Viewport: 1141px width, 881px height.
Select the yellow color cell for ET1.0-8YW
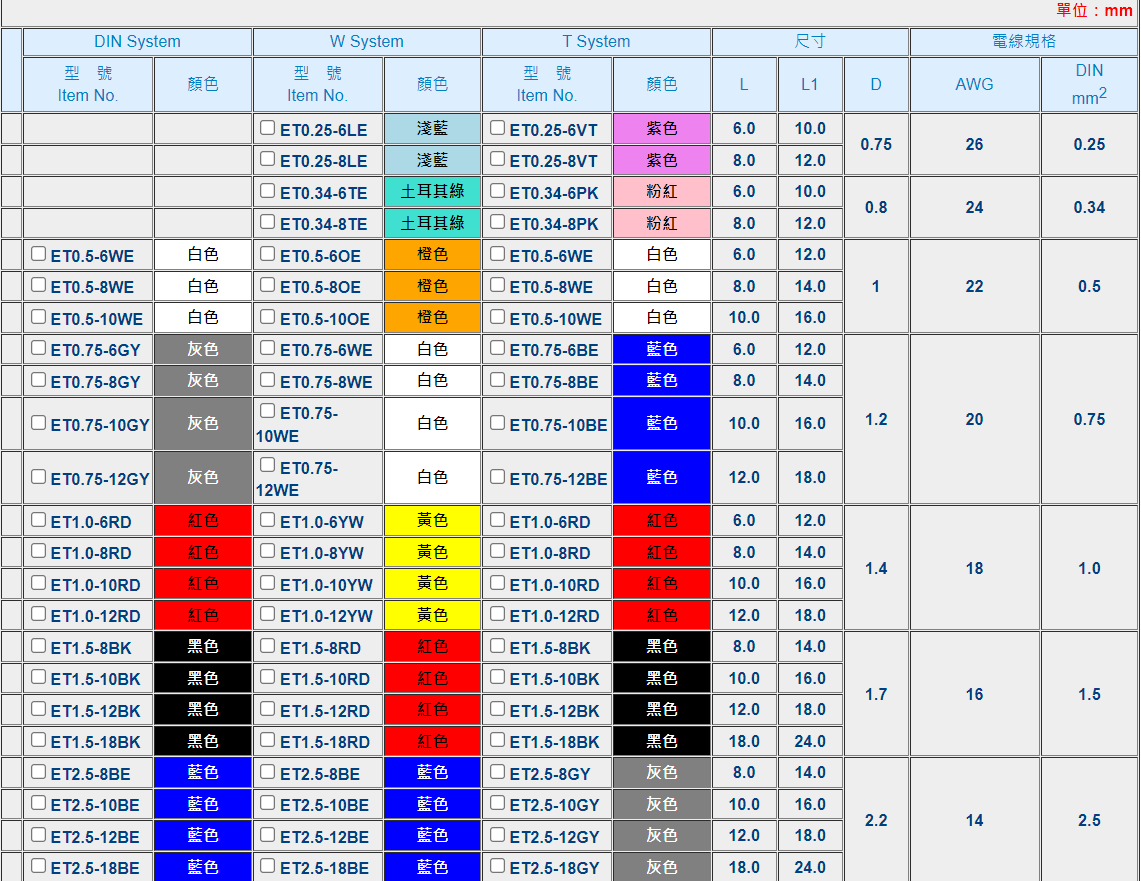[432, 552]
